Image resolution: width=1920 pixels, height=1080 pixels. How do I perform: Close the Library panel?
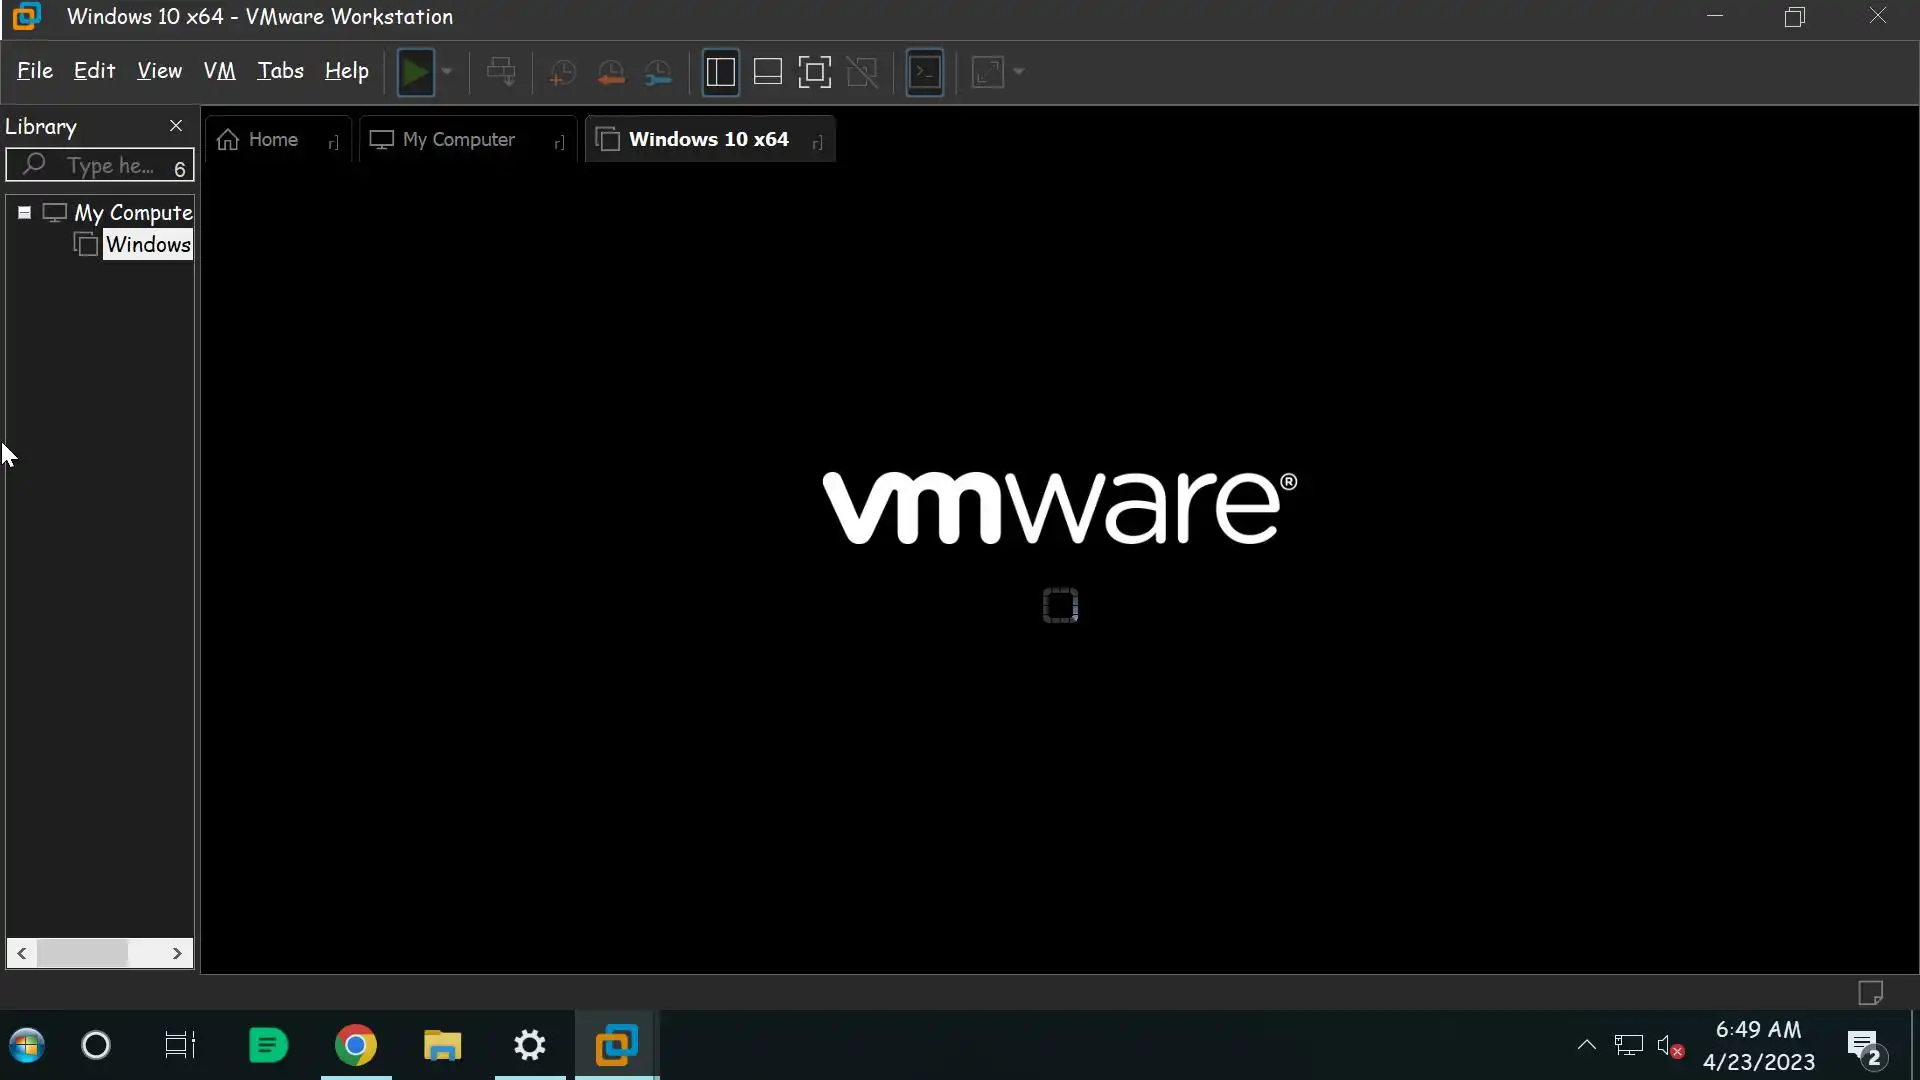(x=176, y=126)
